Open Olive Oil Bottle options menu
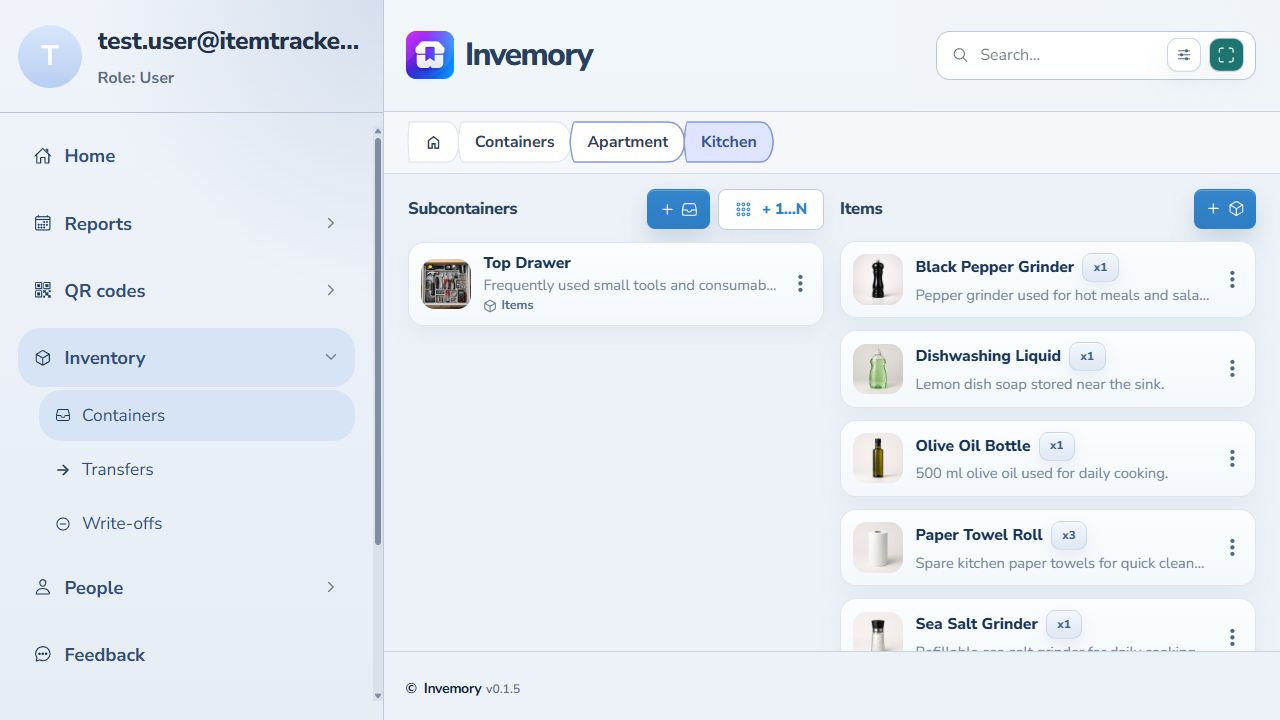Image resolution: width=1280 pixels, height=720 pixels. point(1232,458)
